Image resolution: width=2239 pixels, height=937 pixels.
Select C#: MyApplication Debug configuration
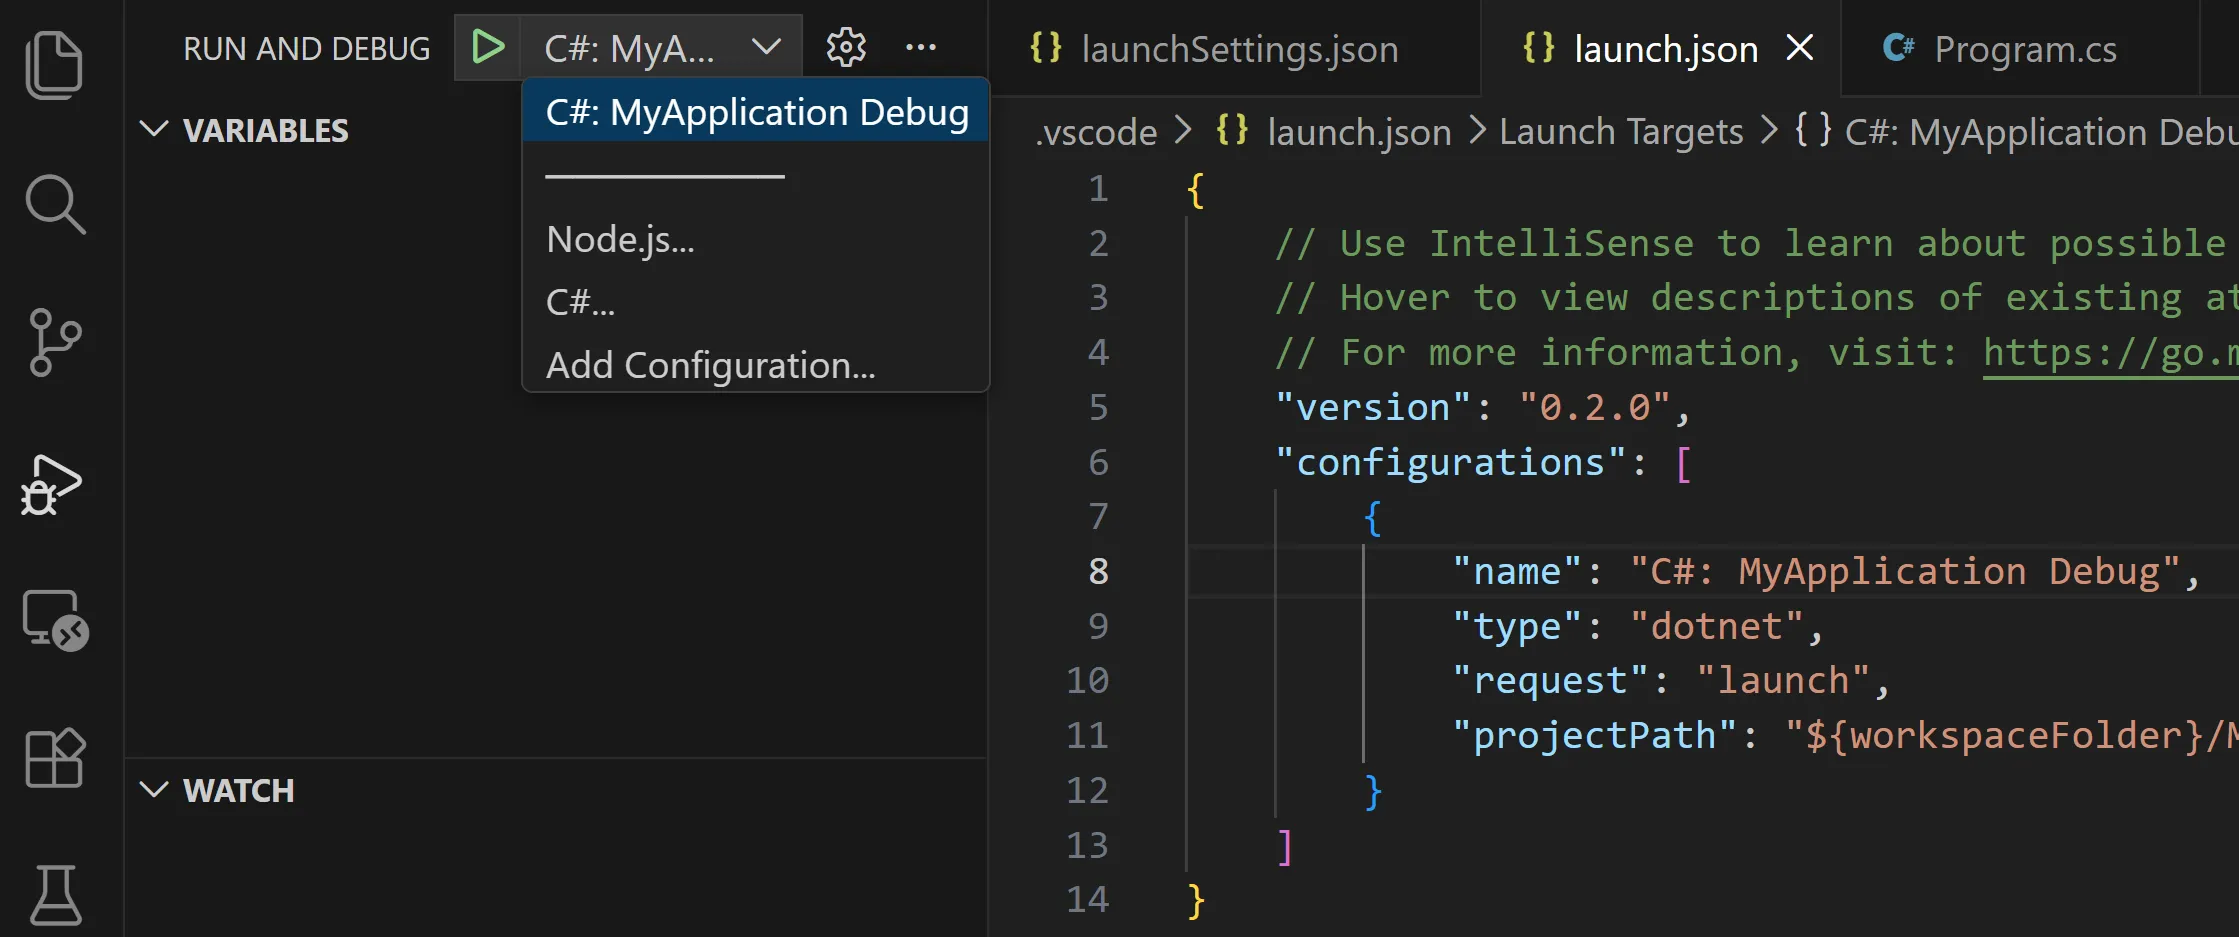(x=756, y=112)
